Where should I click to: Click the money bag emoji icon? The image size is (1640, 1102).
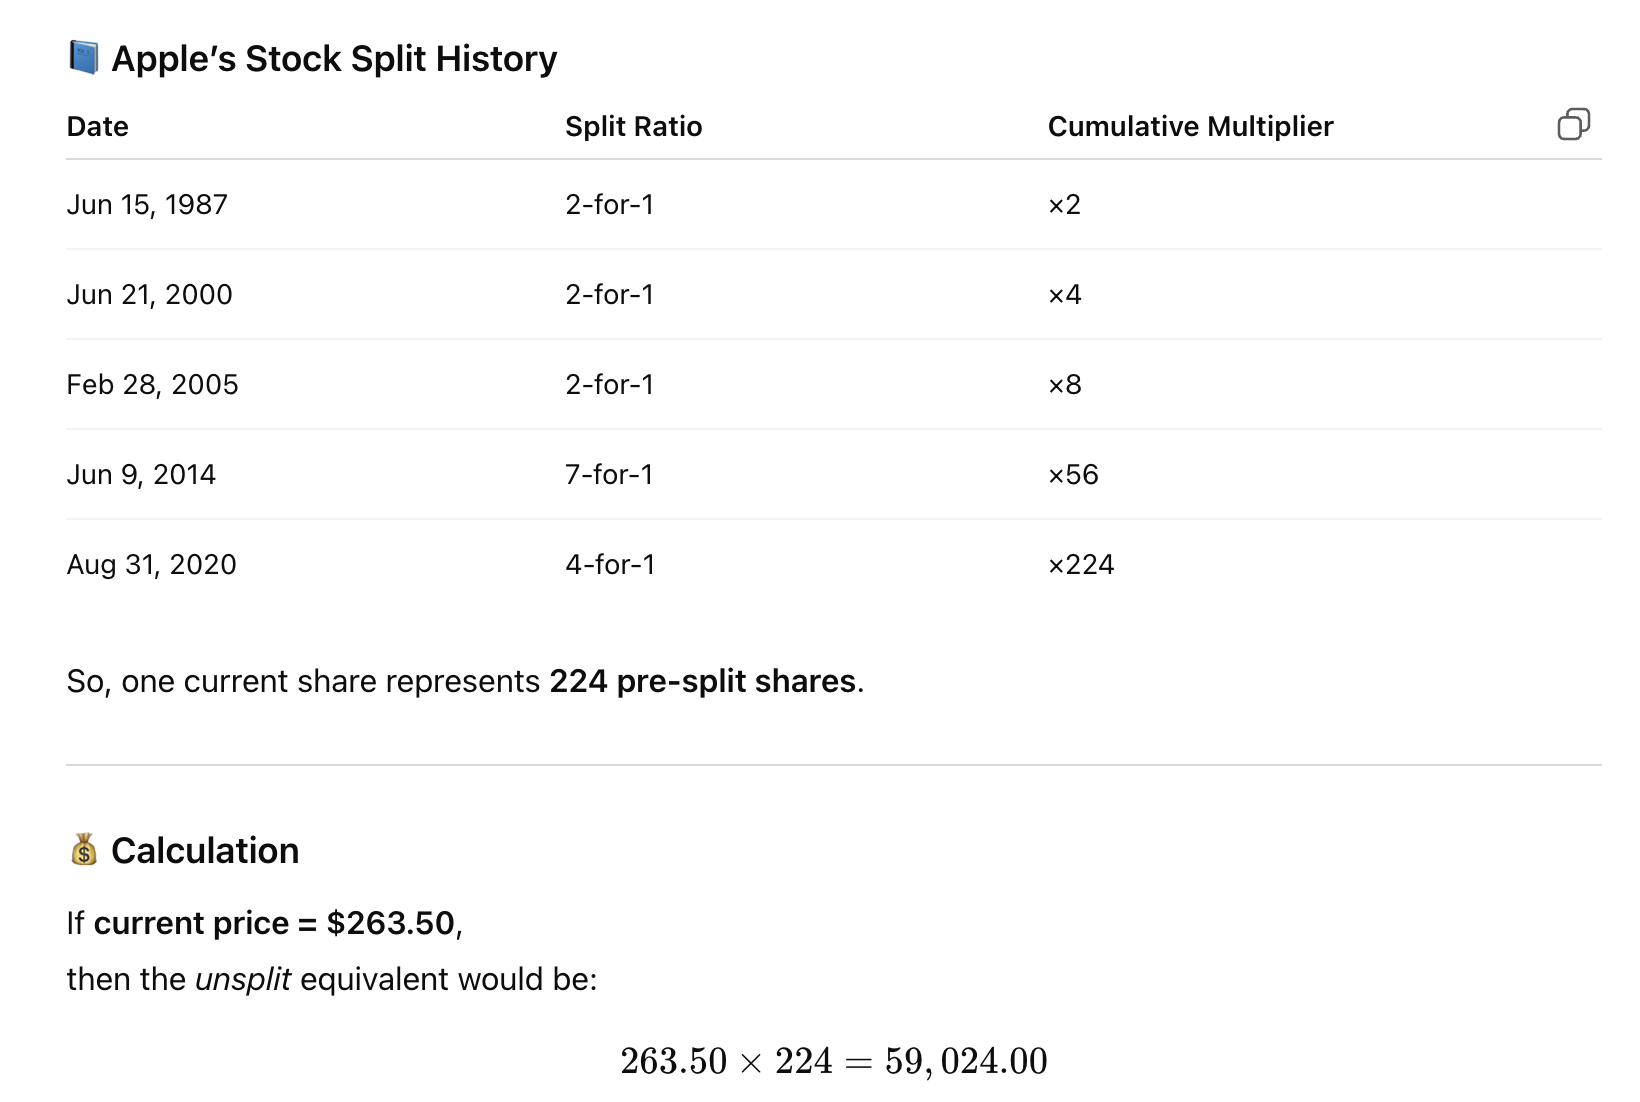click(84, 850)
